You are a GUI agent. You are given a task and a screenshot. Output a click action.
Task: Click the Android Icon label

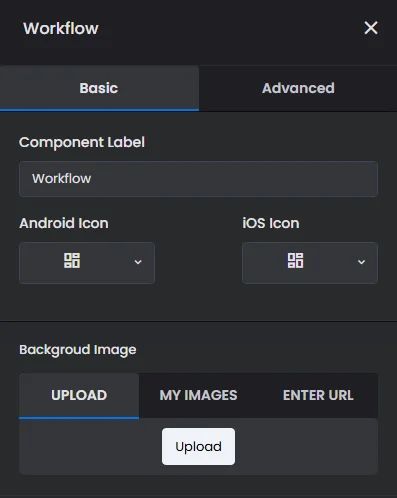(64, 223)
